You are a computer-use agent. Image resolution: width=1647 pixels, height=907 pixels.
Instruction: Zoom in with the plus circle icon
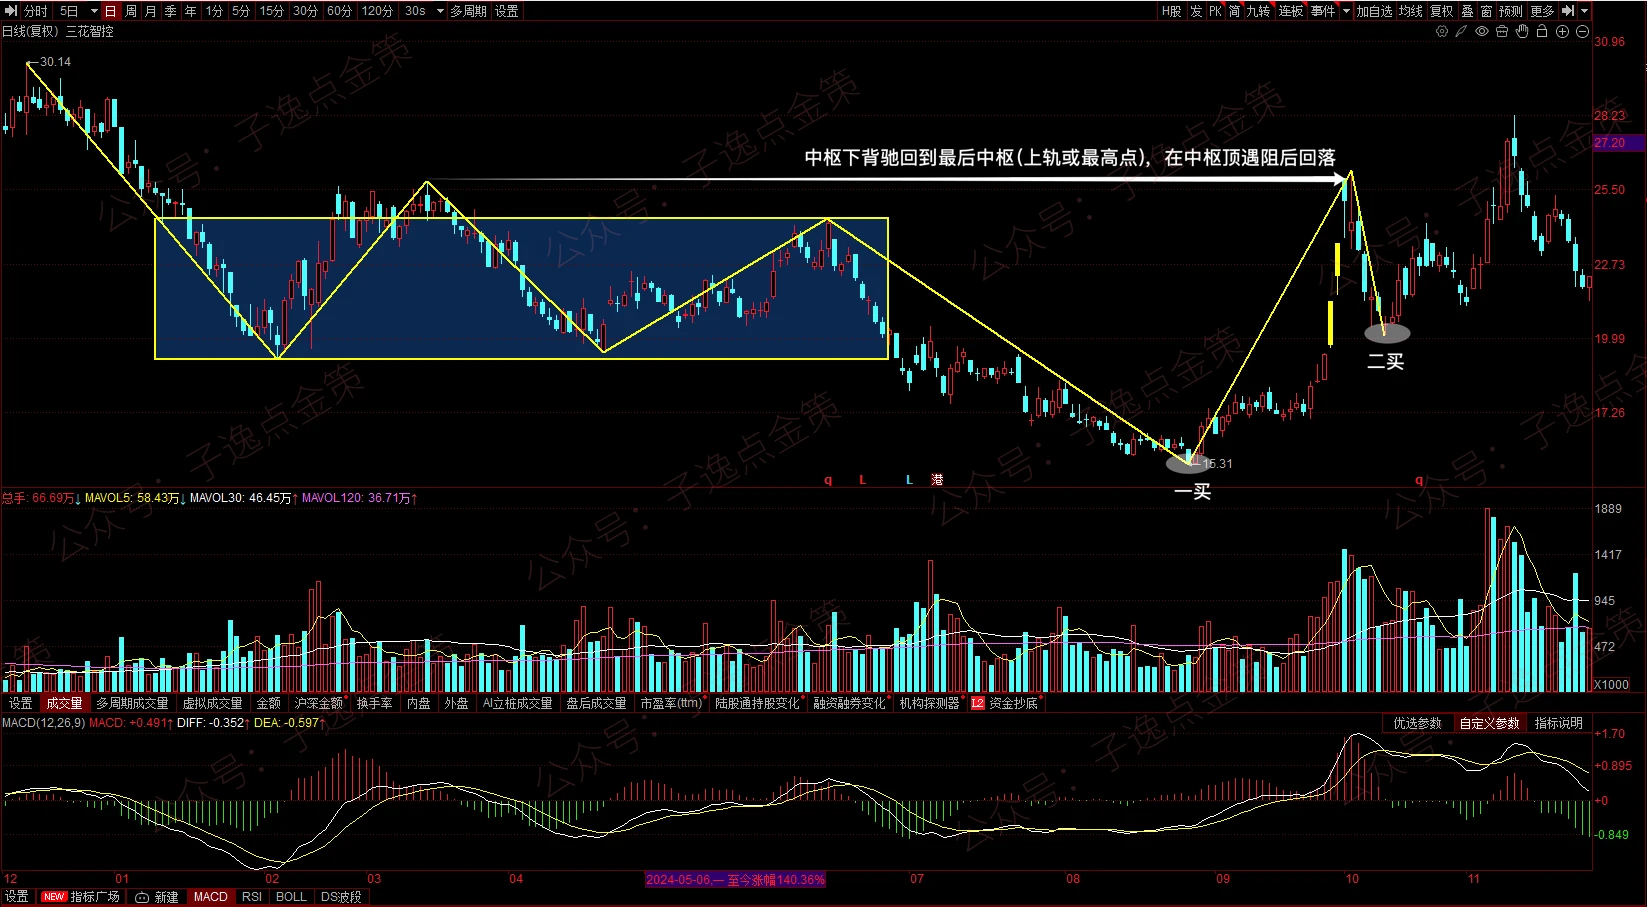(1562, 32)
